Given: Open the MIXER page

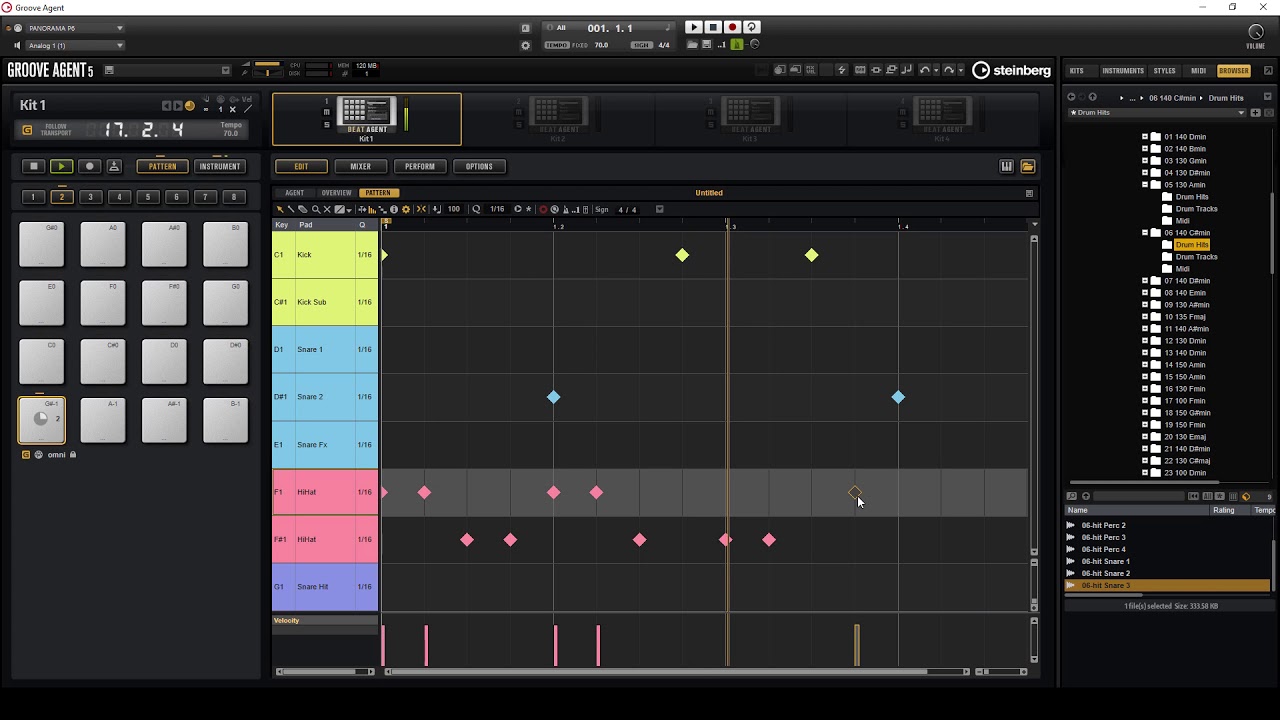Looking at the screenshot, I should pyautogui.click(x=360, y=166).
